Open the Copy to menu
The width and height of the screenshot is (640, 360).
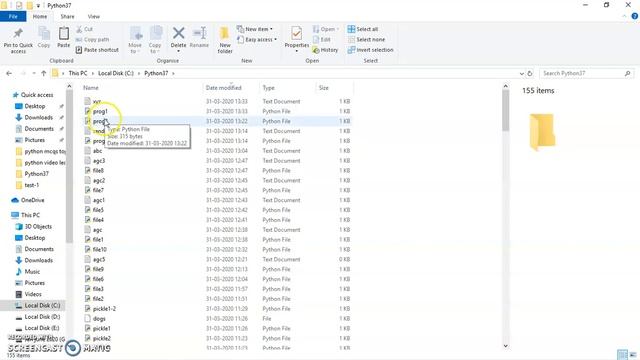[x=155, y=40]
